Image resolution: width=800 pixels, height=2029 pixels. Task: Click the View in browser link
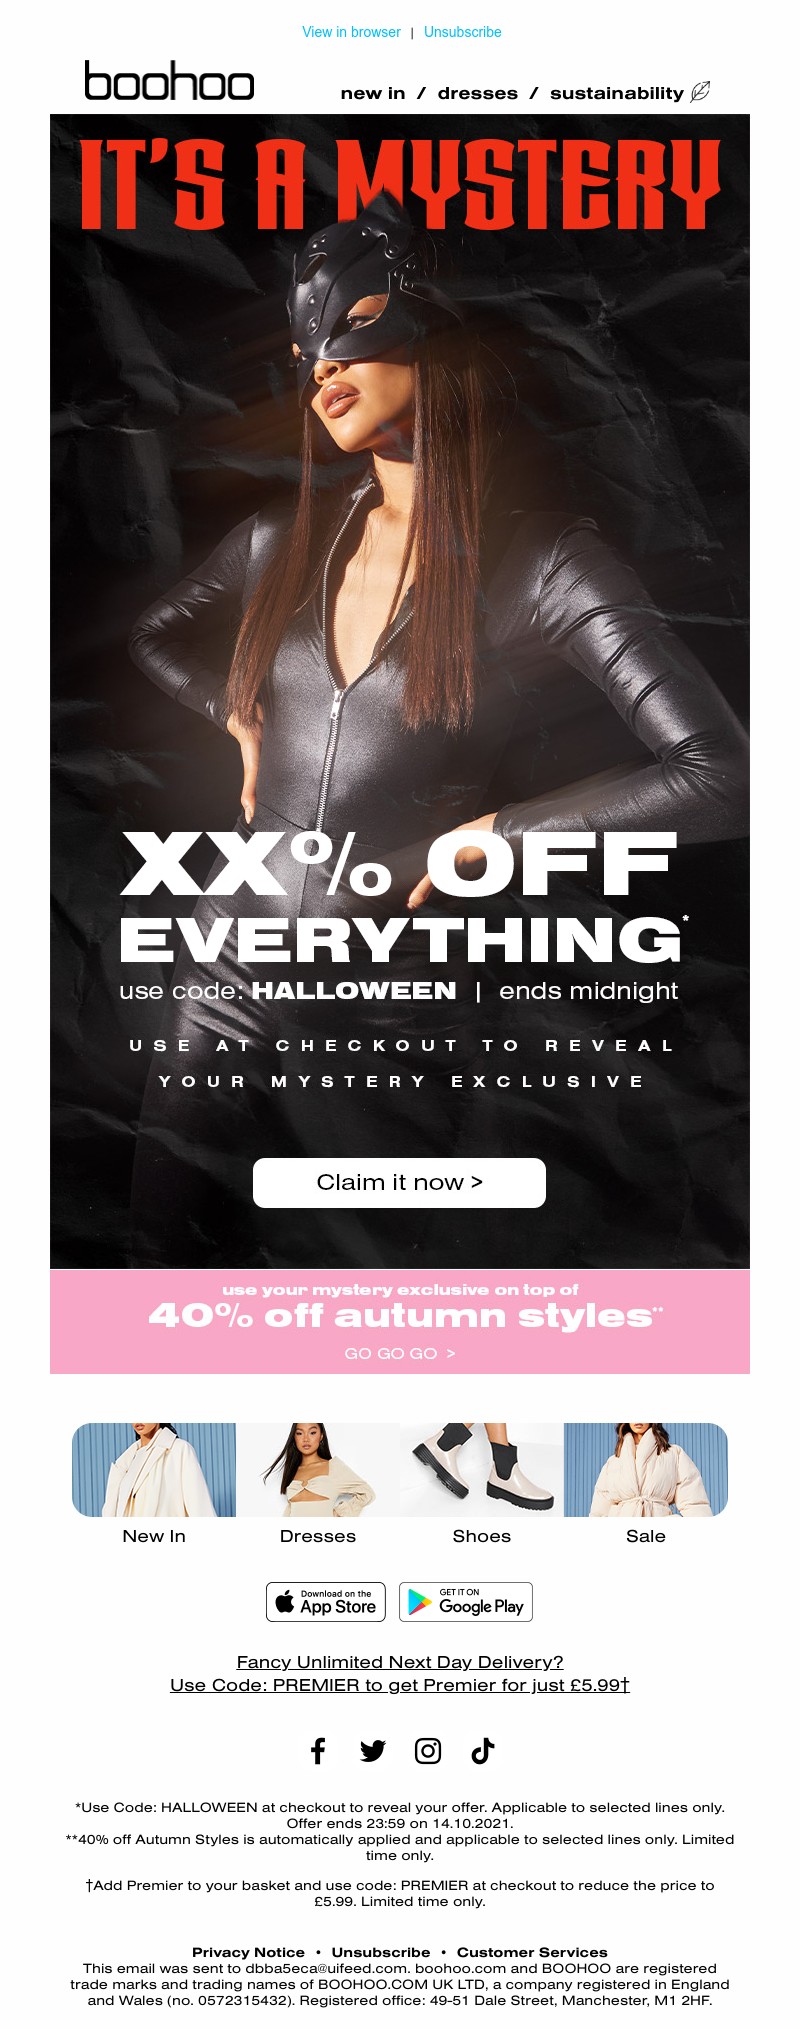(x=351, y=32)
